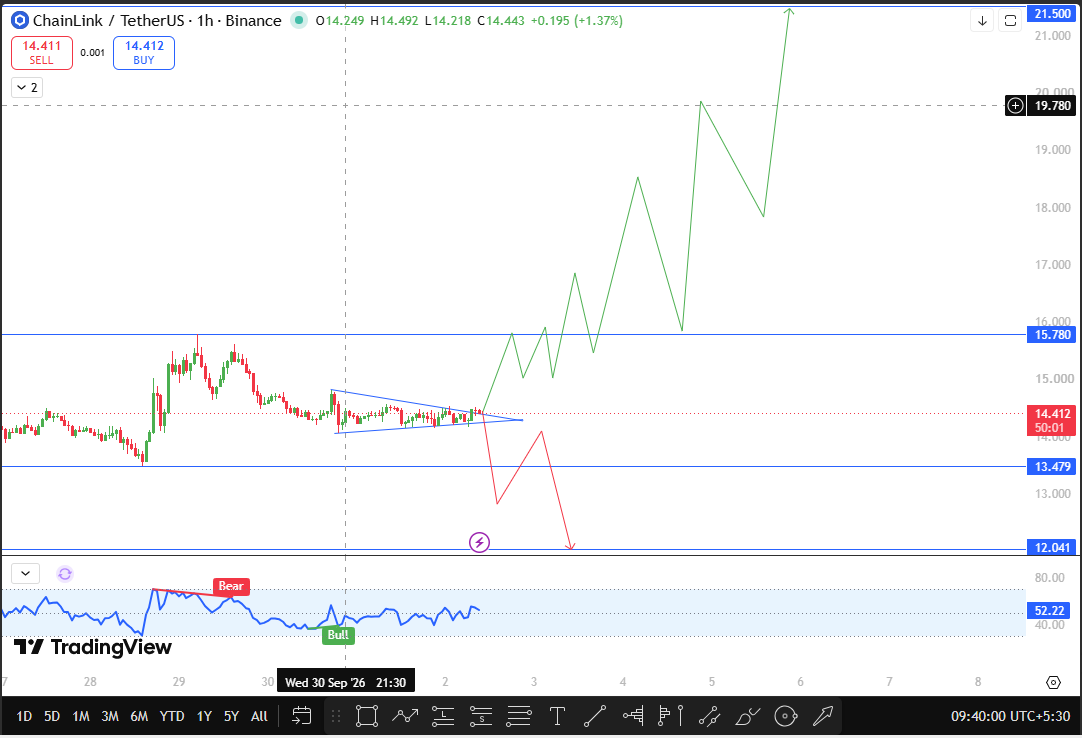Image resolution: width=1082 pixels, height=738 pixels.
Task: Select the Text tool
Action: point(557,716)
